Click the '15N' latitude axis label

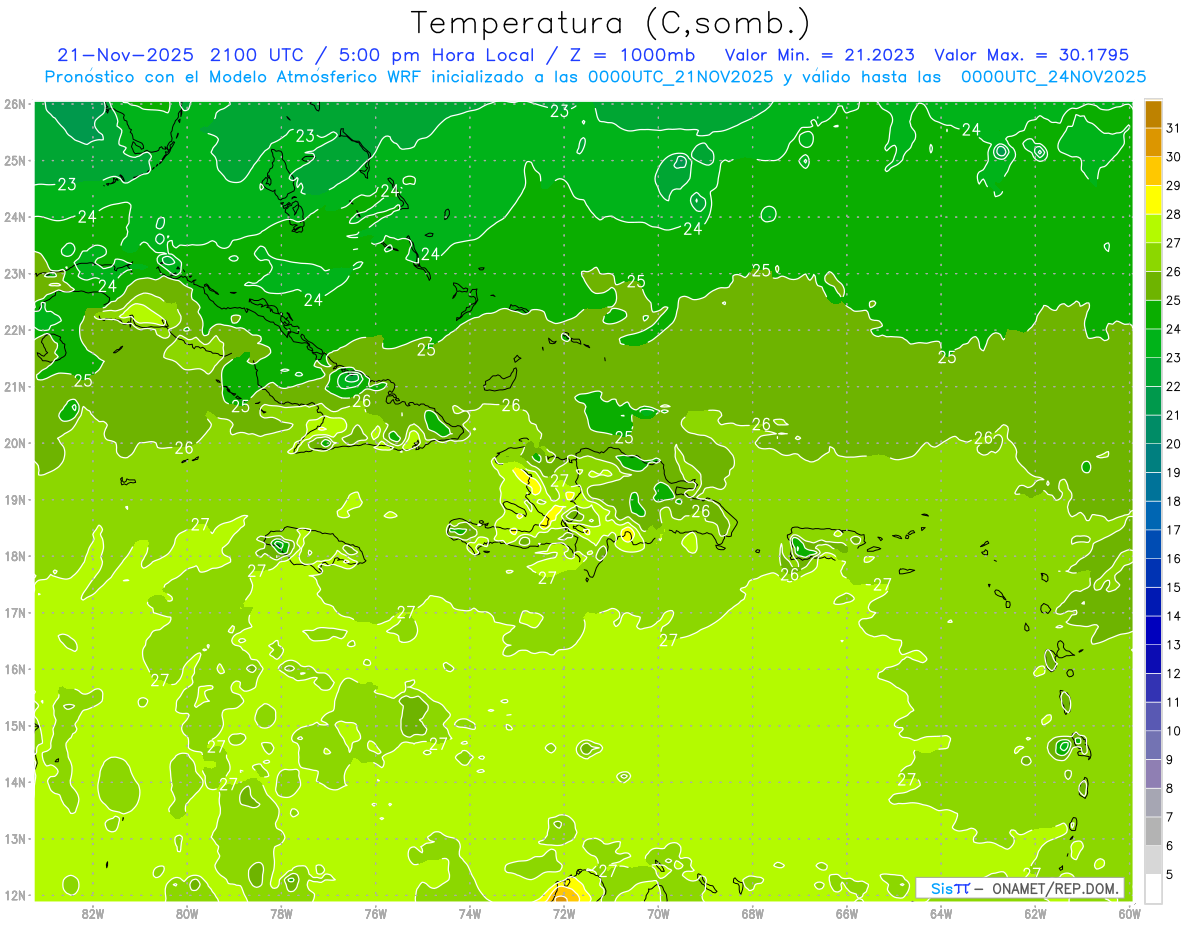click(x=15, y=725)
